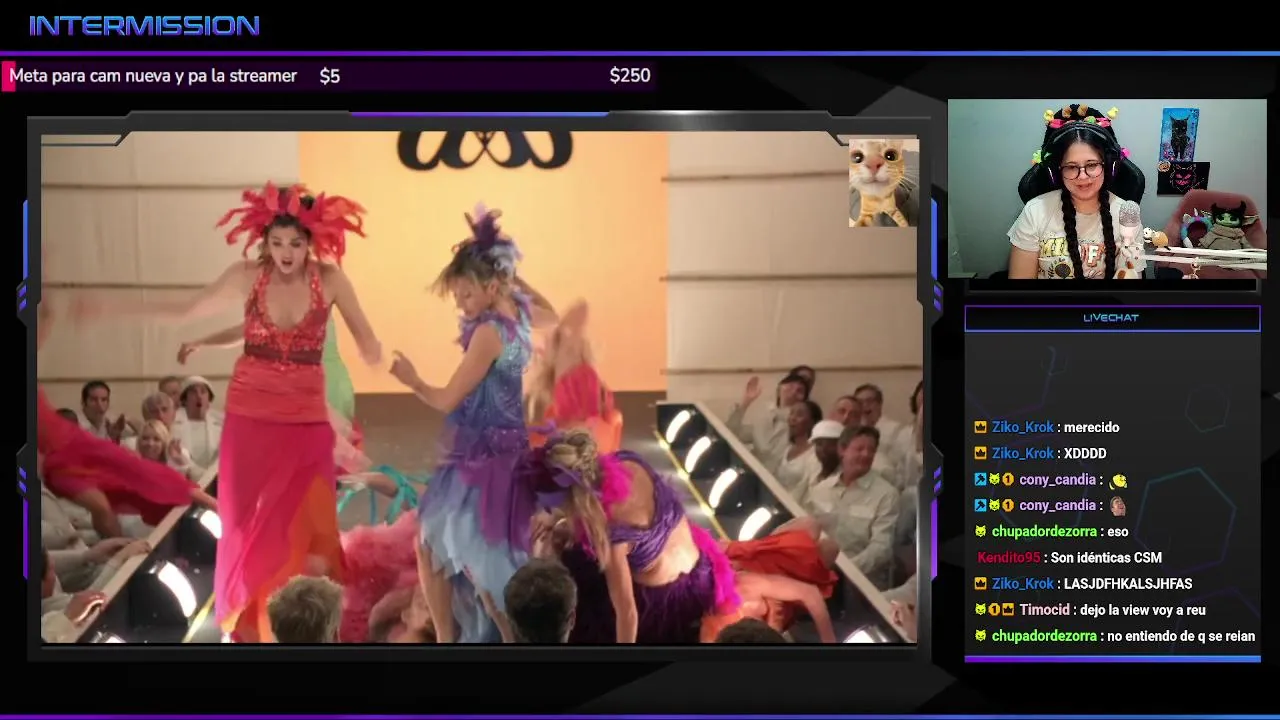Click the goal text 'Meta para cam nueva y pa la streamer'

click(153, 75)
